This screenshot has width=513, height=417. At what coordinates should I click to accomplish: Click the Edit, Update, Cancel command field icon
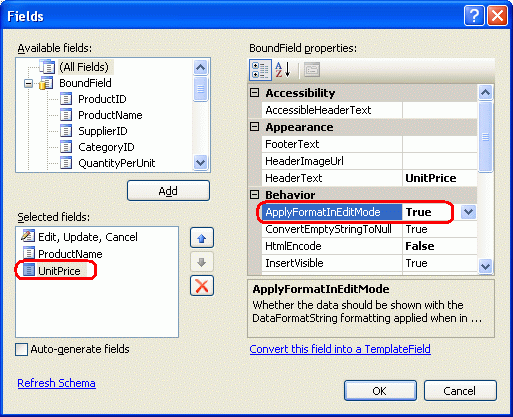28,236
